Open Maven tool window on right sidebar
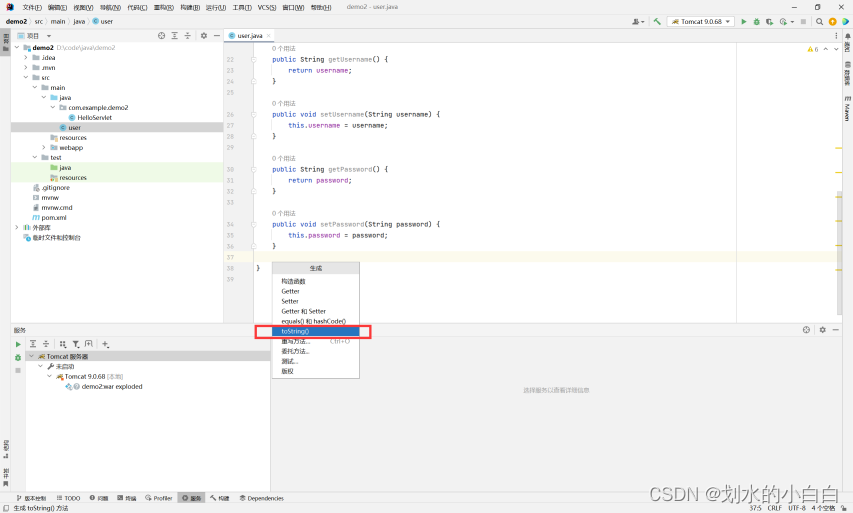Screen dimensions: 853x513 click(x=848, y=108)
